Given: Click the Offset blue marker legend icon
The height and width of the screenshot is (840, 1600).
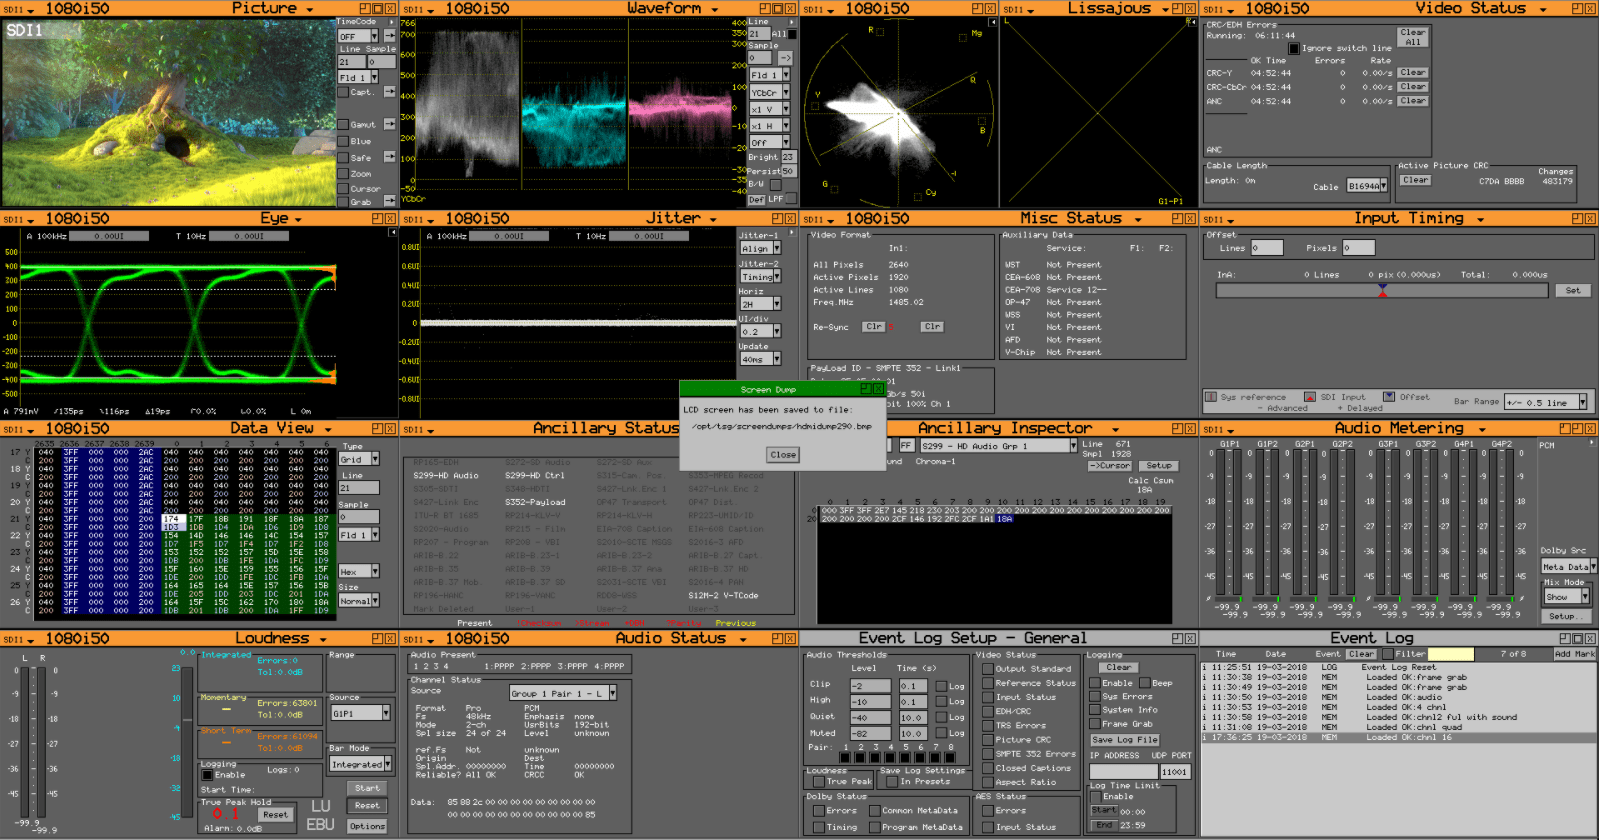Looking at the screenshot, I should 1389,397.
